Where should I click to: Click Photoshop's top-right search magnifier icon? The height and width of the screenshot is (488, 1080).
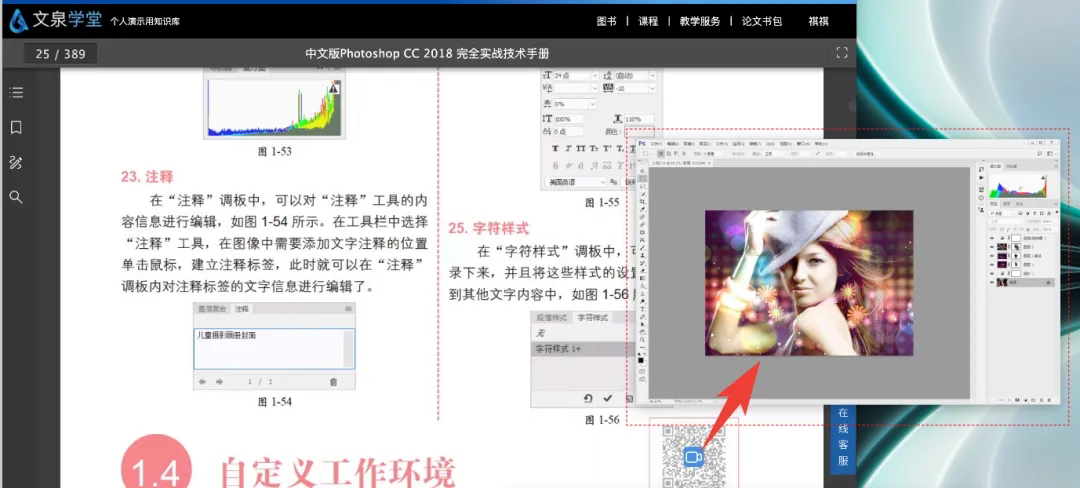tap(1039, 153)
